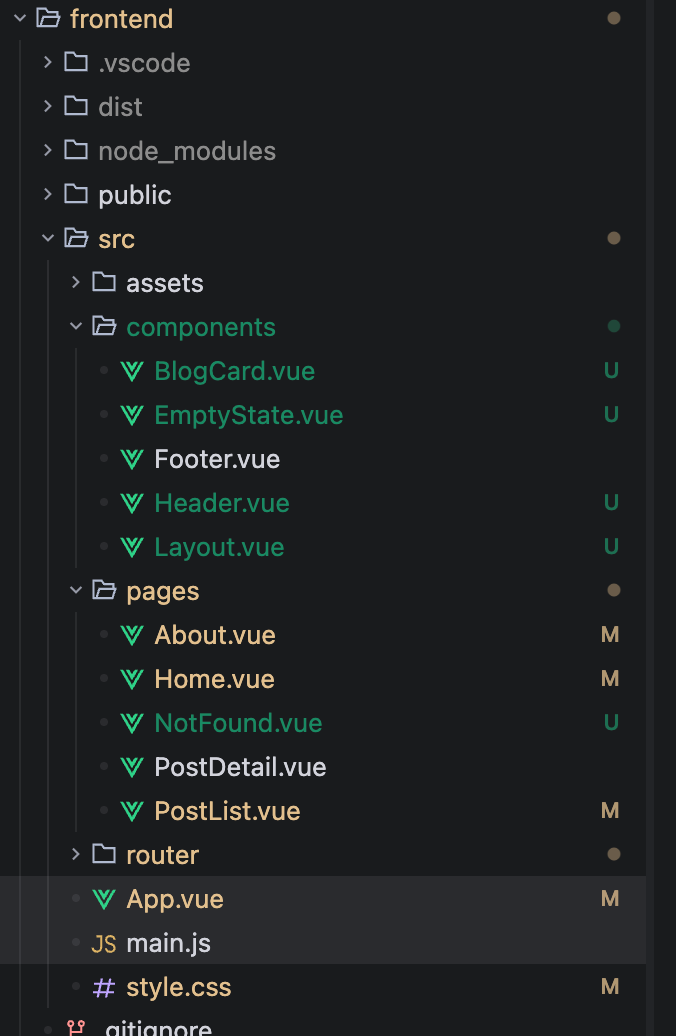Viewport: 676px width, 1036px height.
Task: Click the M status badge on Home.vue
Action: coord(610,679)
